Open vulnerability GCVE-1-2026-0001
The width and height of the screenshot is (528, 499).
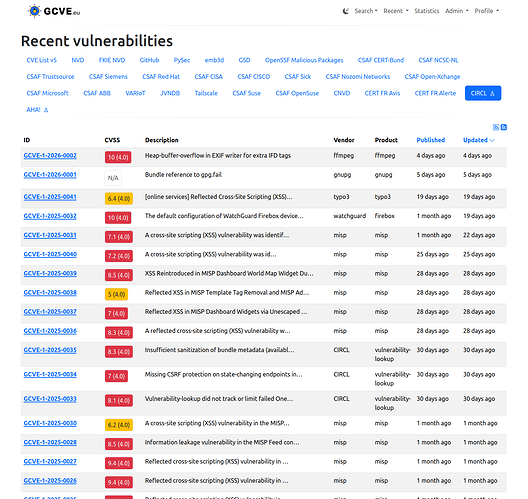pyautogui.click(x=50, y=175)
